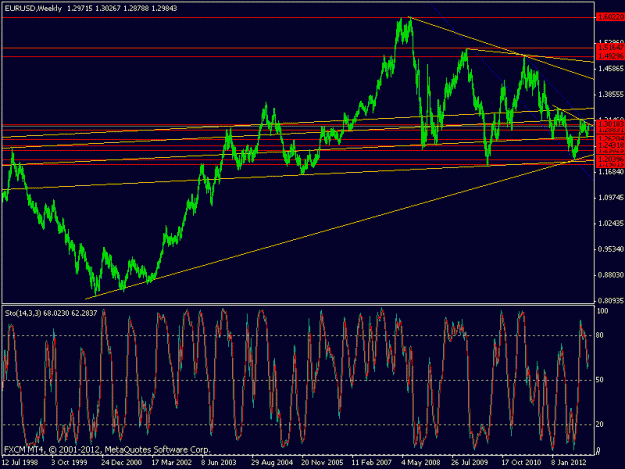Select the red 1.24318 price level tag
This screenshot has height=469, width=625.
tap(610, 145)
